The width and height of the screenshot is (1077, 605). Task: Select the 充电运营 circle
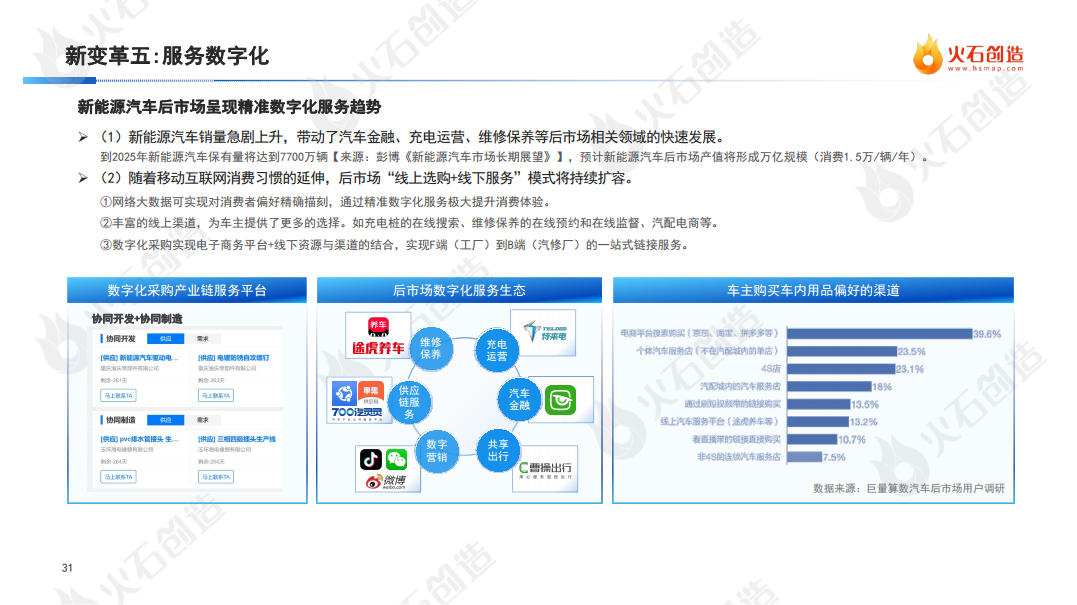point(497,350)
